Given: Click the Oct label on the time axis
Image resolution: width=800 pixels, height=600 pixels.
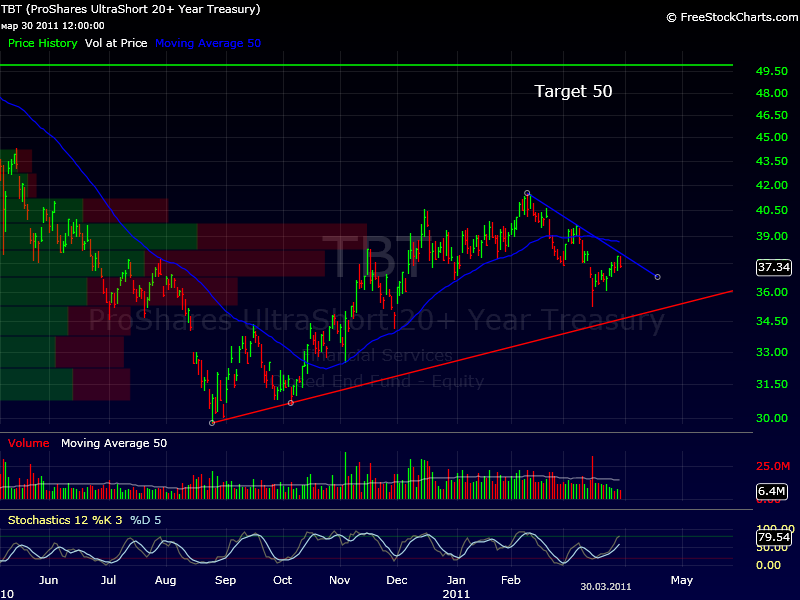Looking at the screenshot, I should [x=282, y=581].
